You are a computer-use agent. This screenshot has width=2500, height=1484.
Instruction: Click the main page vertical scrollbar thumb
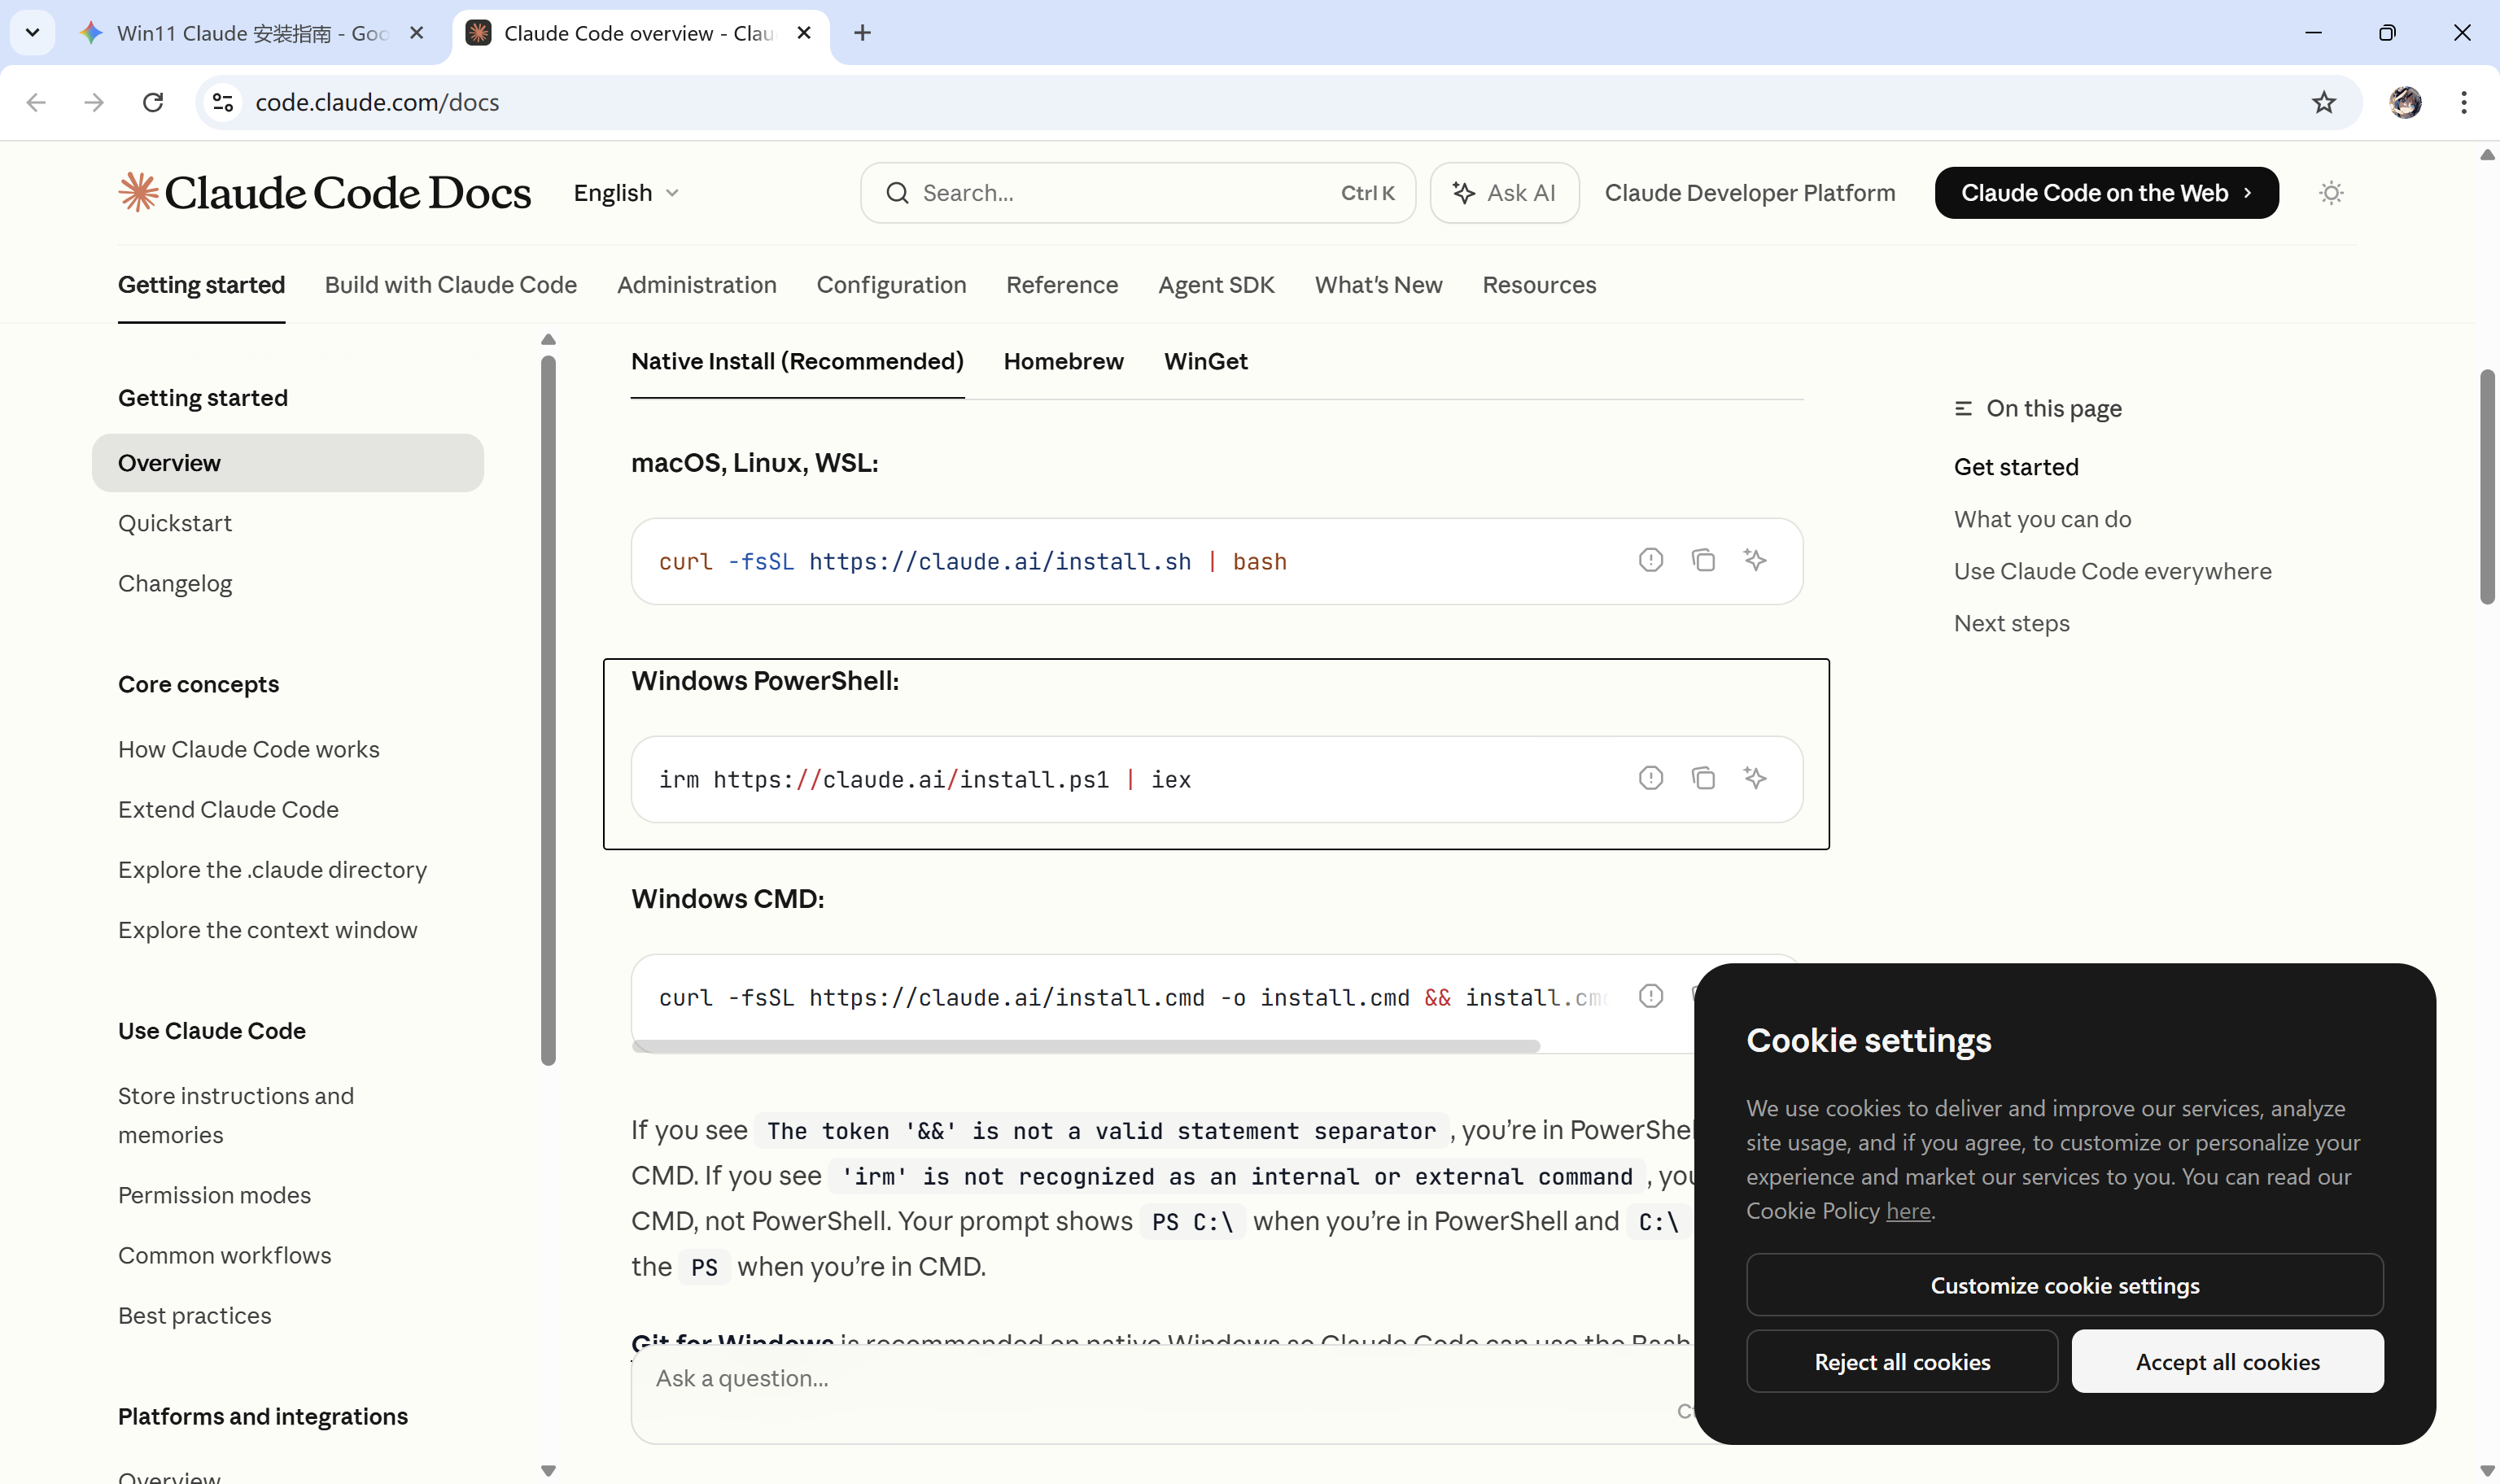tap(2487, 487)
